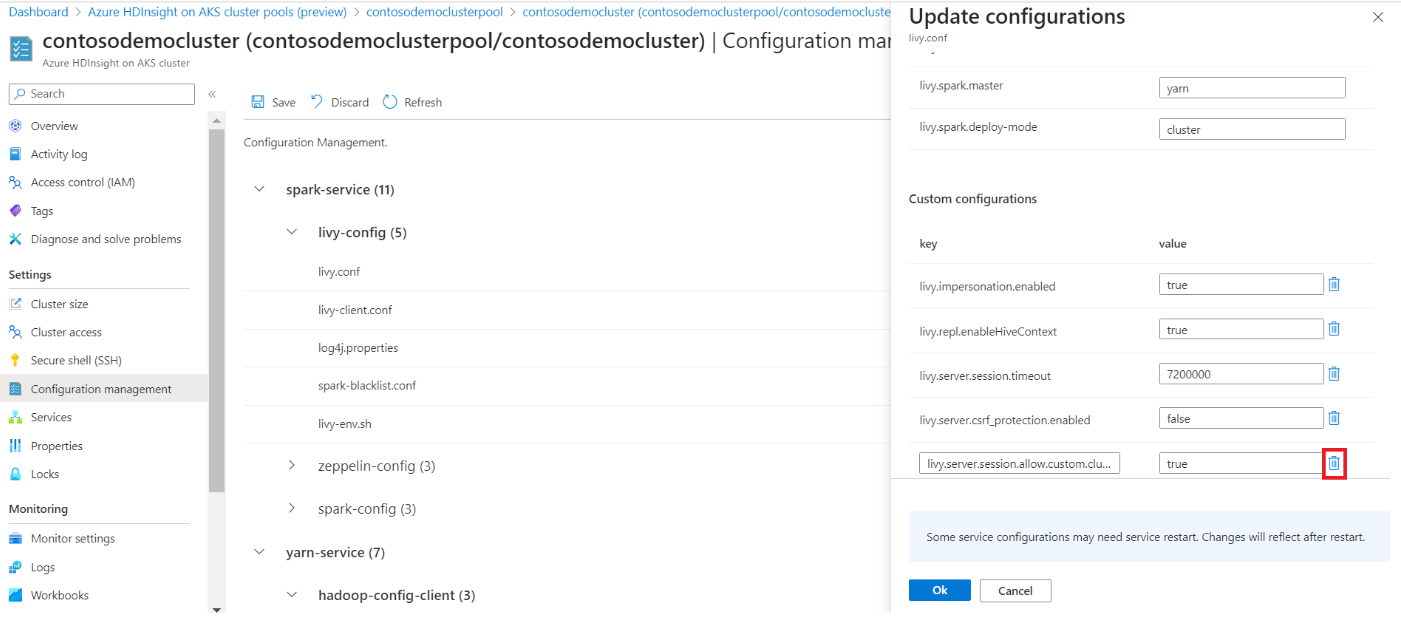Collapse the livy-config (5) group
The width and height of the screenshot is (1401, 621).
pyautogui.click(x=292, y=232)
